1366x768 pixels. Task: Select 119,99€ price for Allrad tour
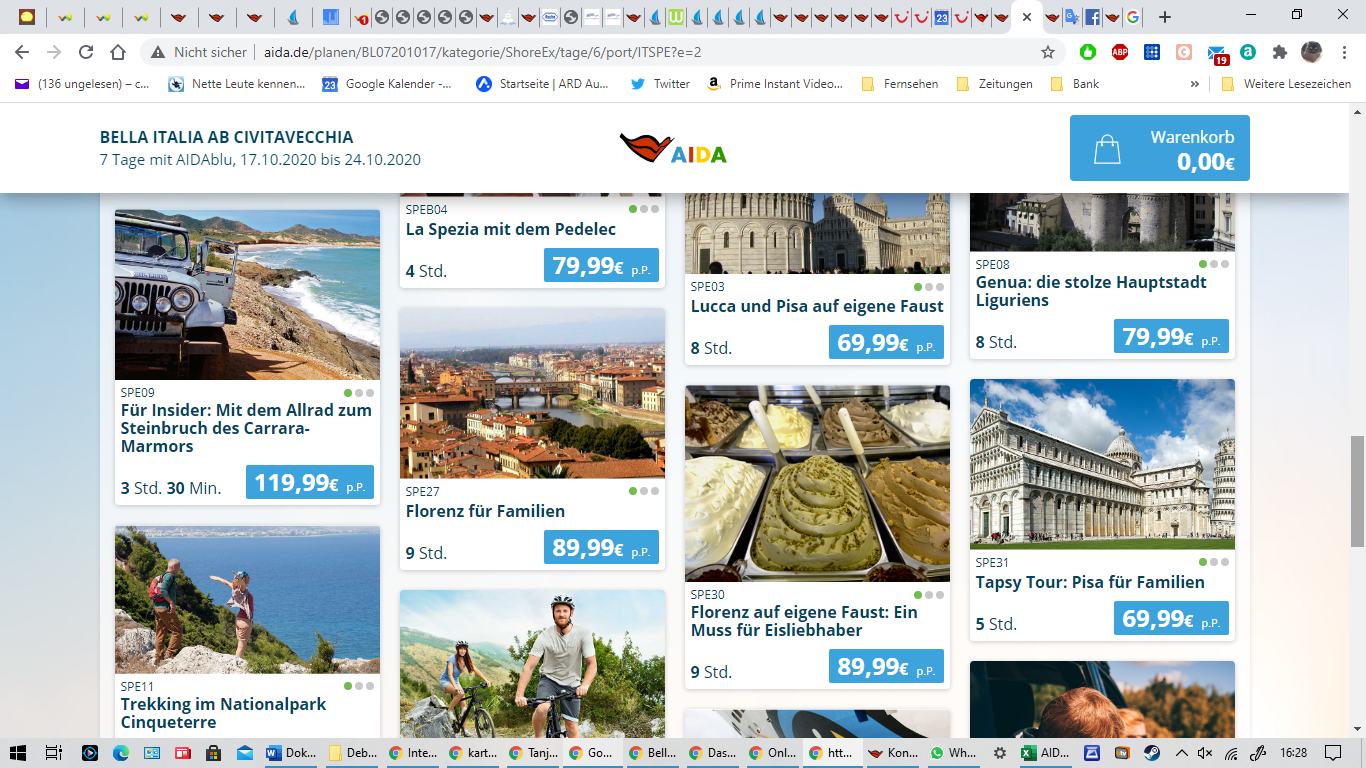click(309, 483)
